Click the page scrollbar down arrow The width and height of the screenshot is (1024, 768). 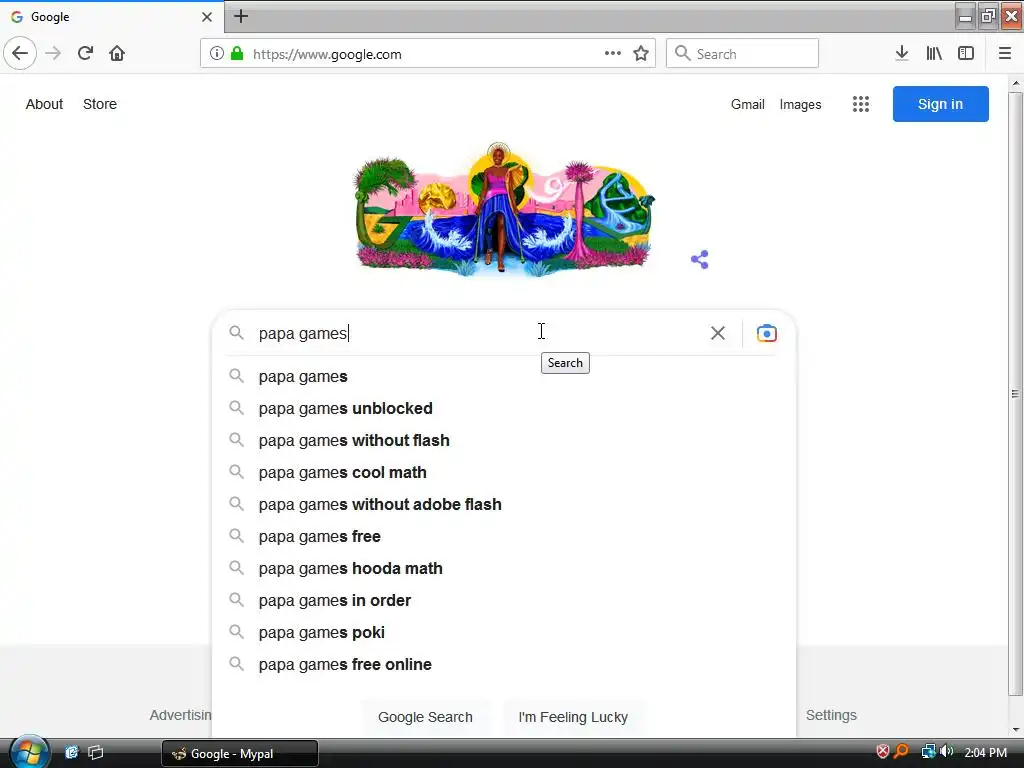click(x=1016, y=729)
